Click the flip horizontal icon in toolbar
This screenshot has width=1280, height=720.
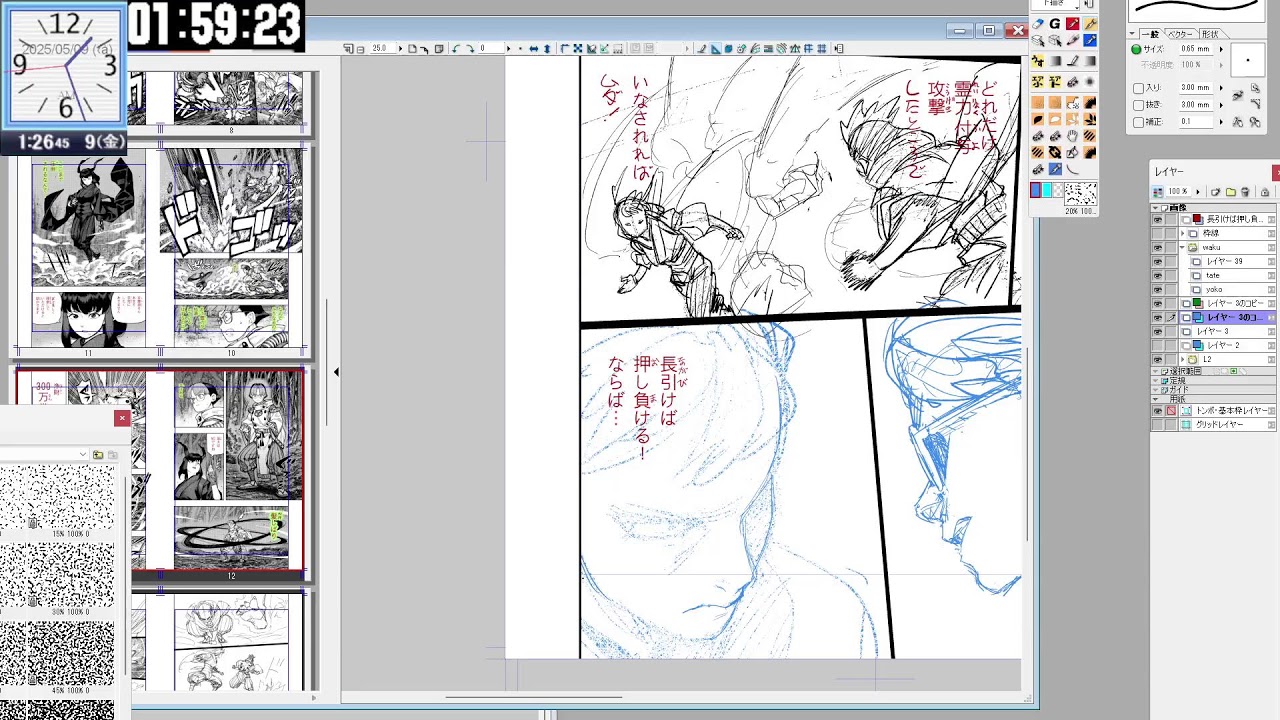pos(534,48)
